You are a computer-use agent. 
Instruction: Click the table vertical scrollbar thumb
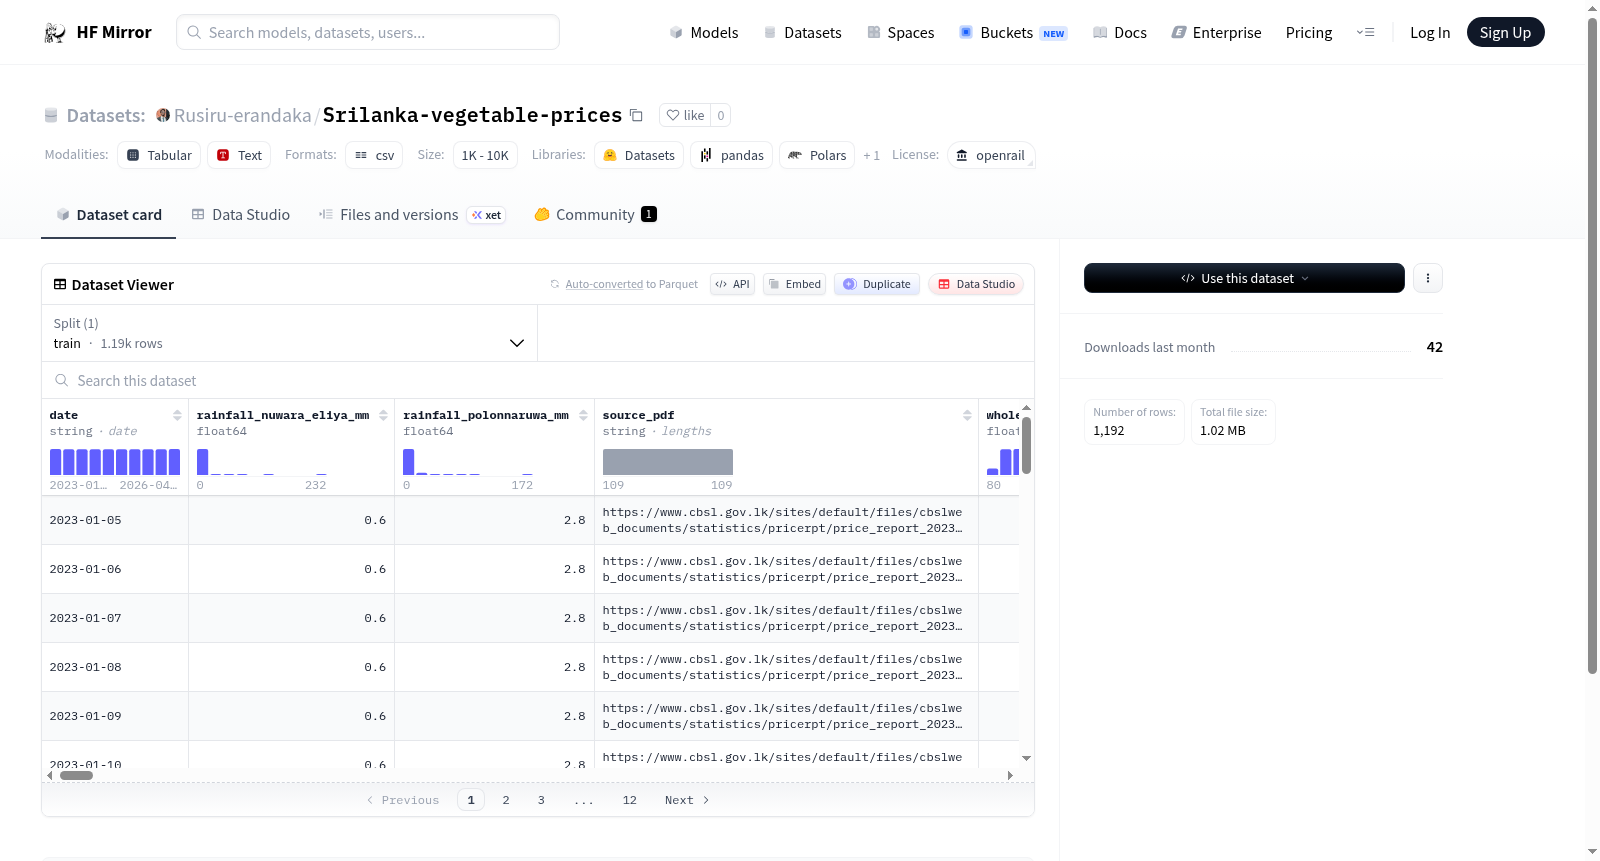click(x=1026, y=445)
